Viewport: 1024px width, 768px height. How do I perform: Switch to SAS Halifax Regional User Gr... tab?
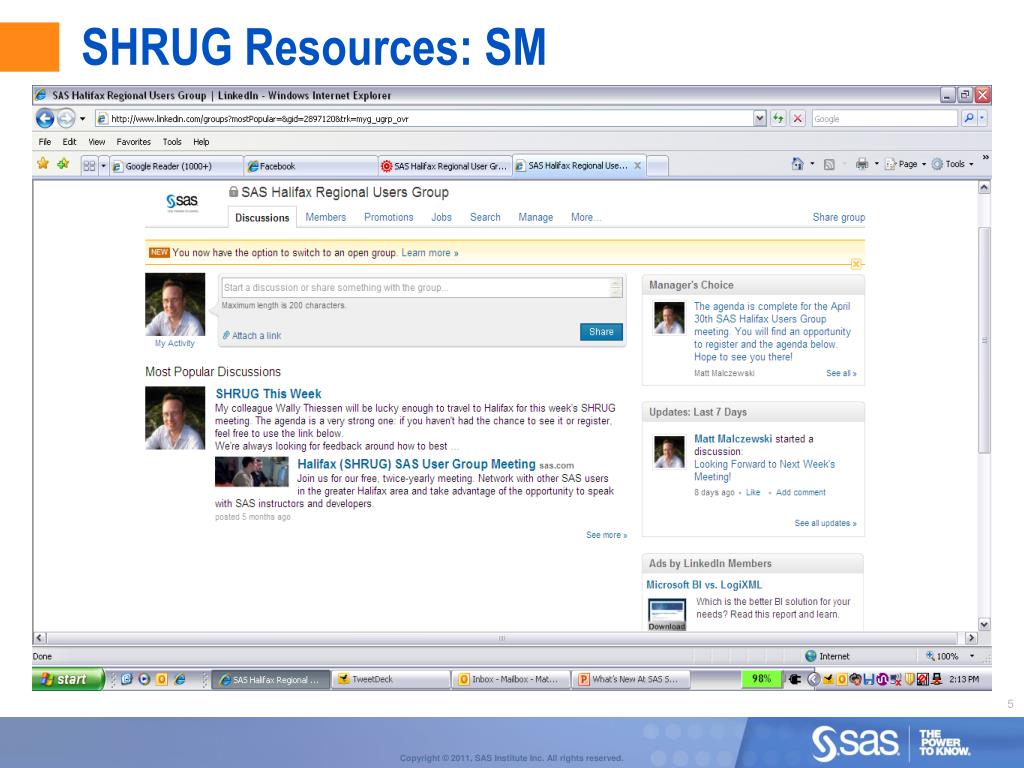coord(444,166)
